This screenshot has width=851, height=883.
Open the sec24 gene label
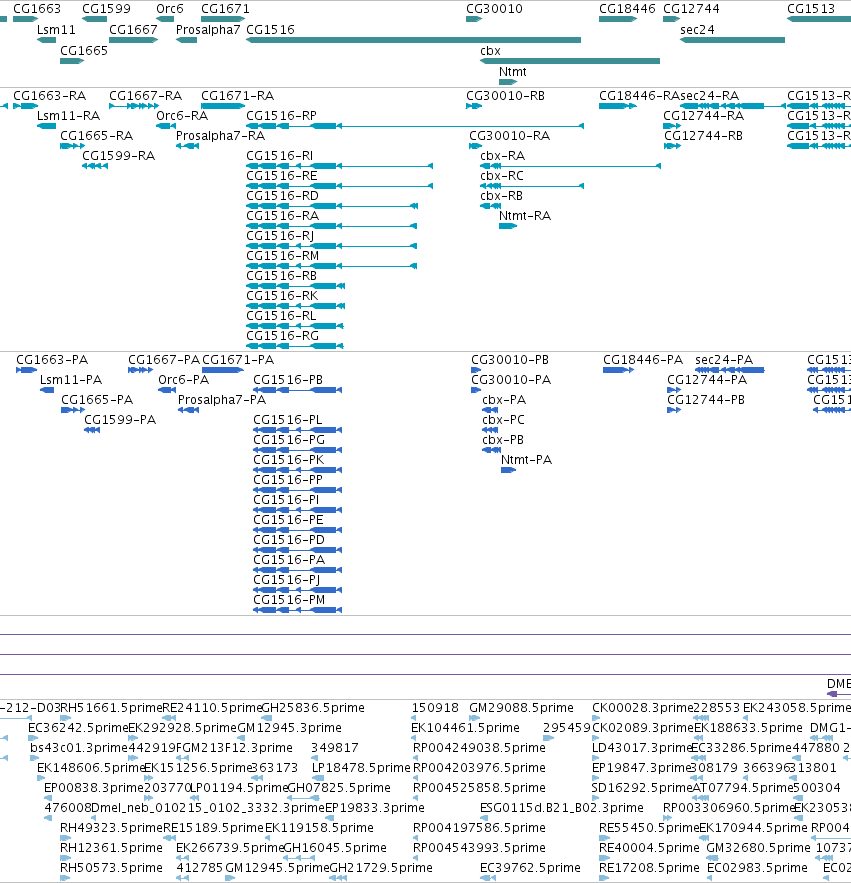pyautogui.click(x=697, y=30)
